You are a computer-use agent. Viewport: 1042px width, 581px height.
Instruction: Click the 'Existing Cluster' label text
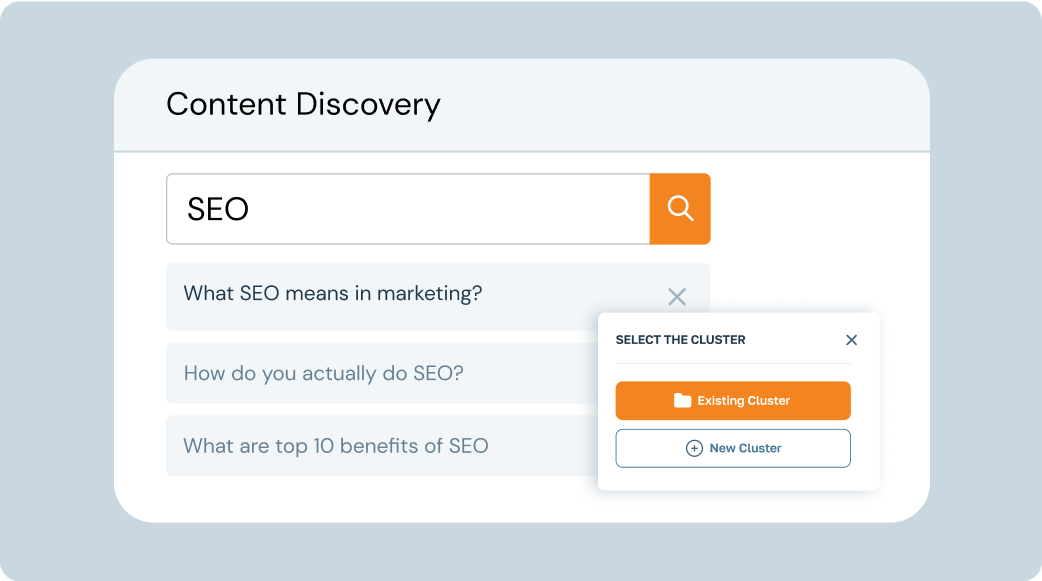pyautogui.click(x=744, y=400)
